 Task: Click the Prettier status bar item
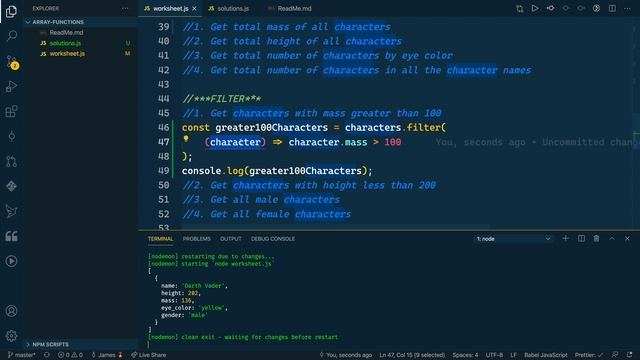pos(589,355)
